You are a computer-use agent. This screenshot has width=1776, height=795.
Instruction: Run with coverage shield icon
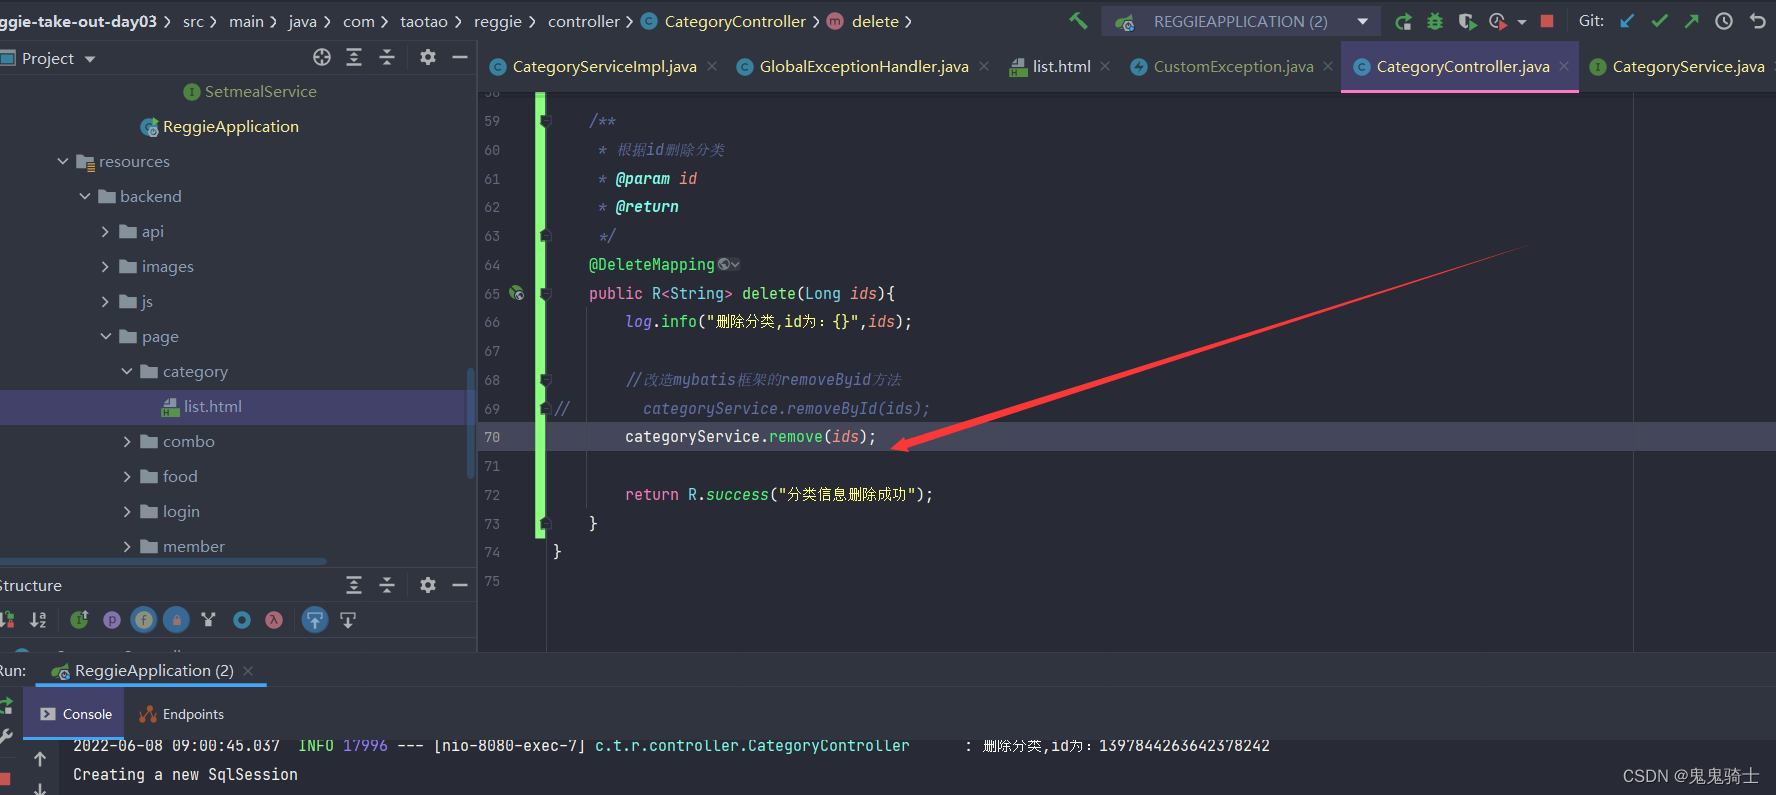1467,21
